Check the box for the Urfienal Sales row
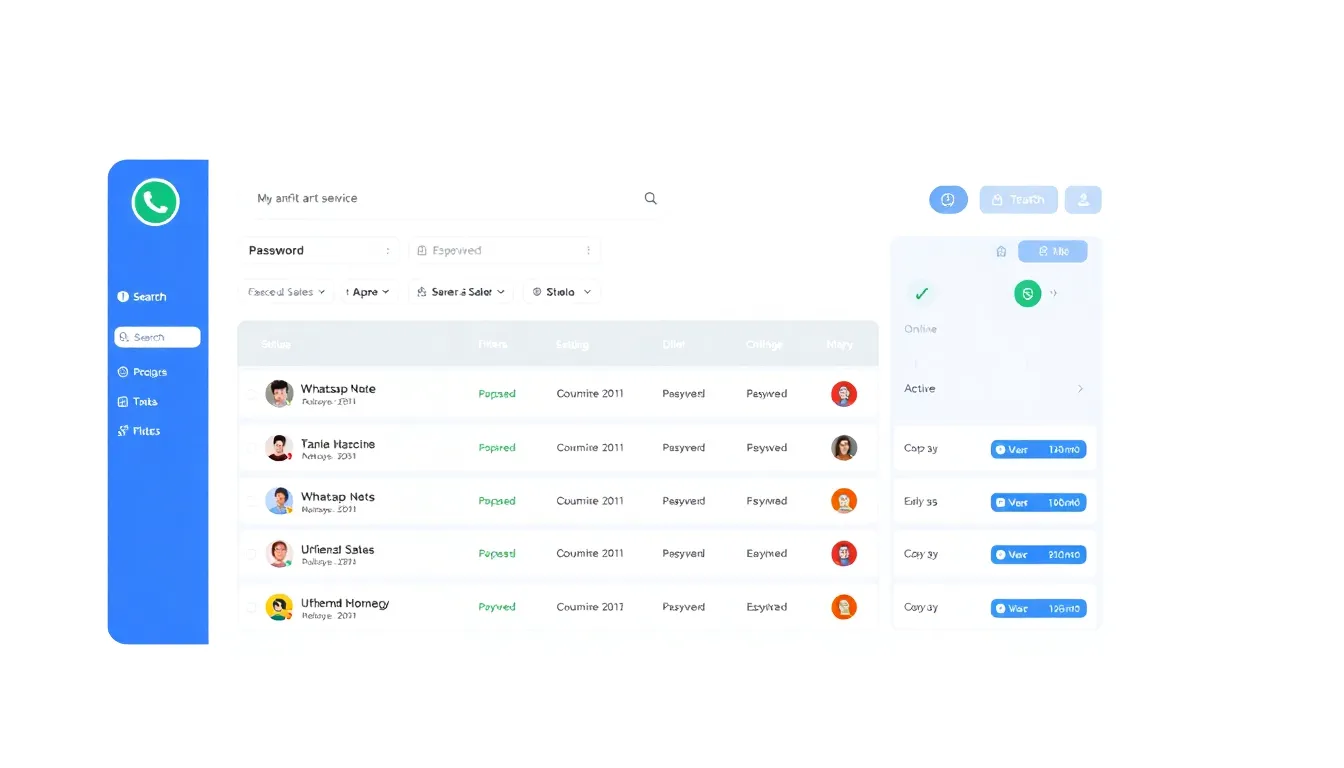 point(251,554)
